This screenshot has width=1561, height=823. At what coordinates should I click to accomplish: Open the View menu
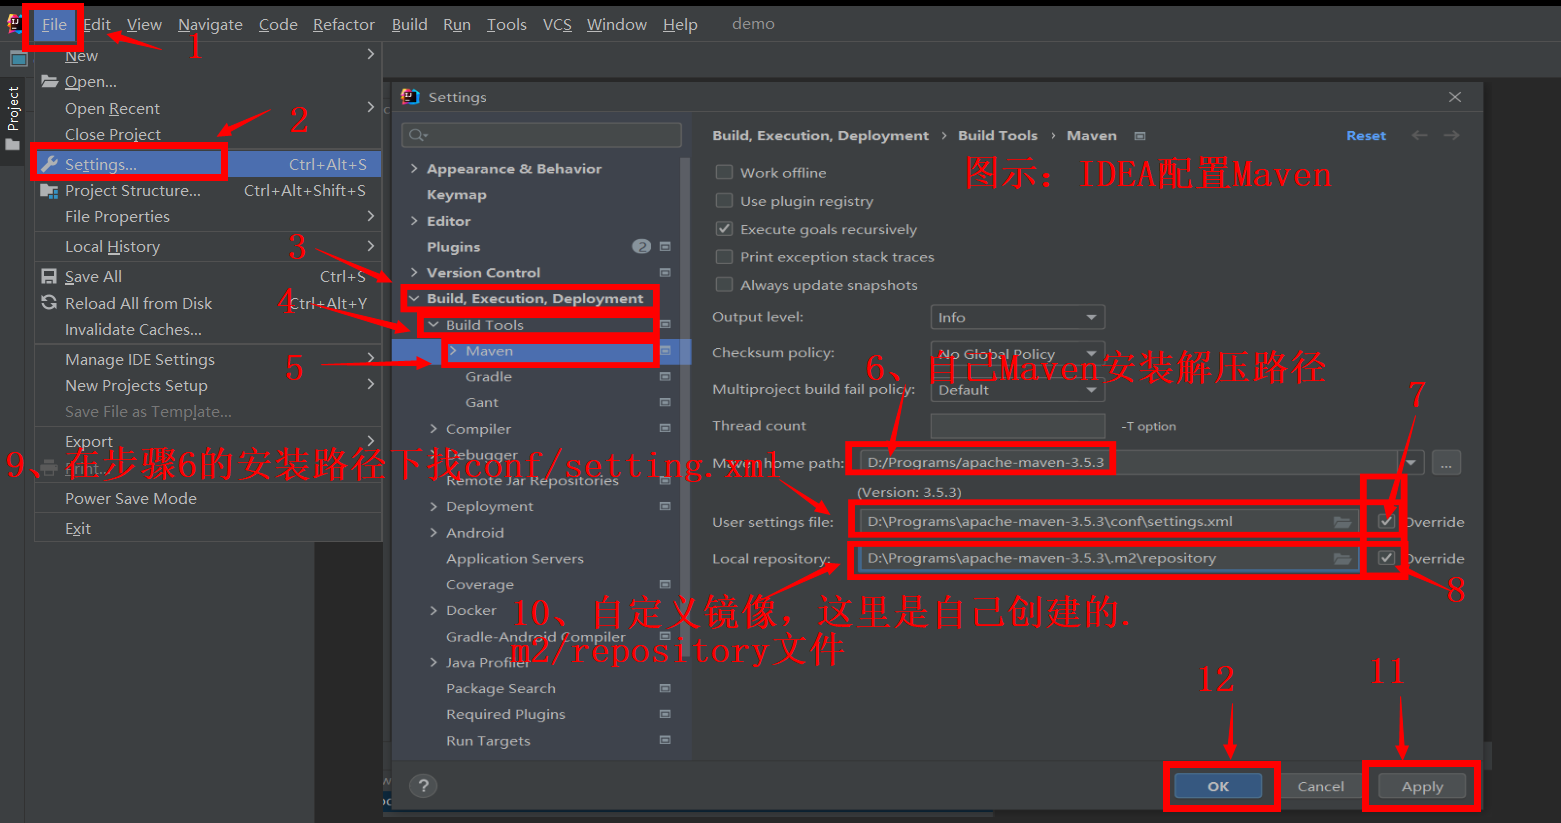point(144,25)
